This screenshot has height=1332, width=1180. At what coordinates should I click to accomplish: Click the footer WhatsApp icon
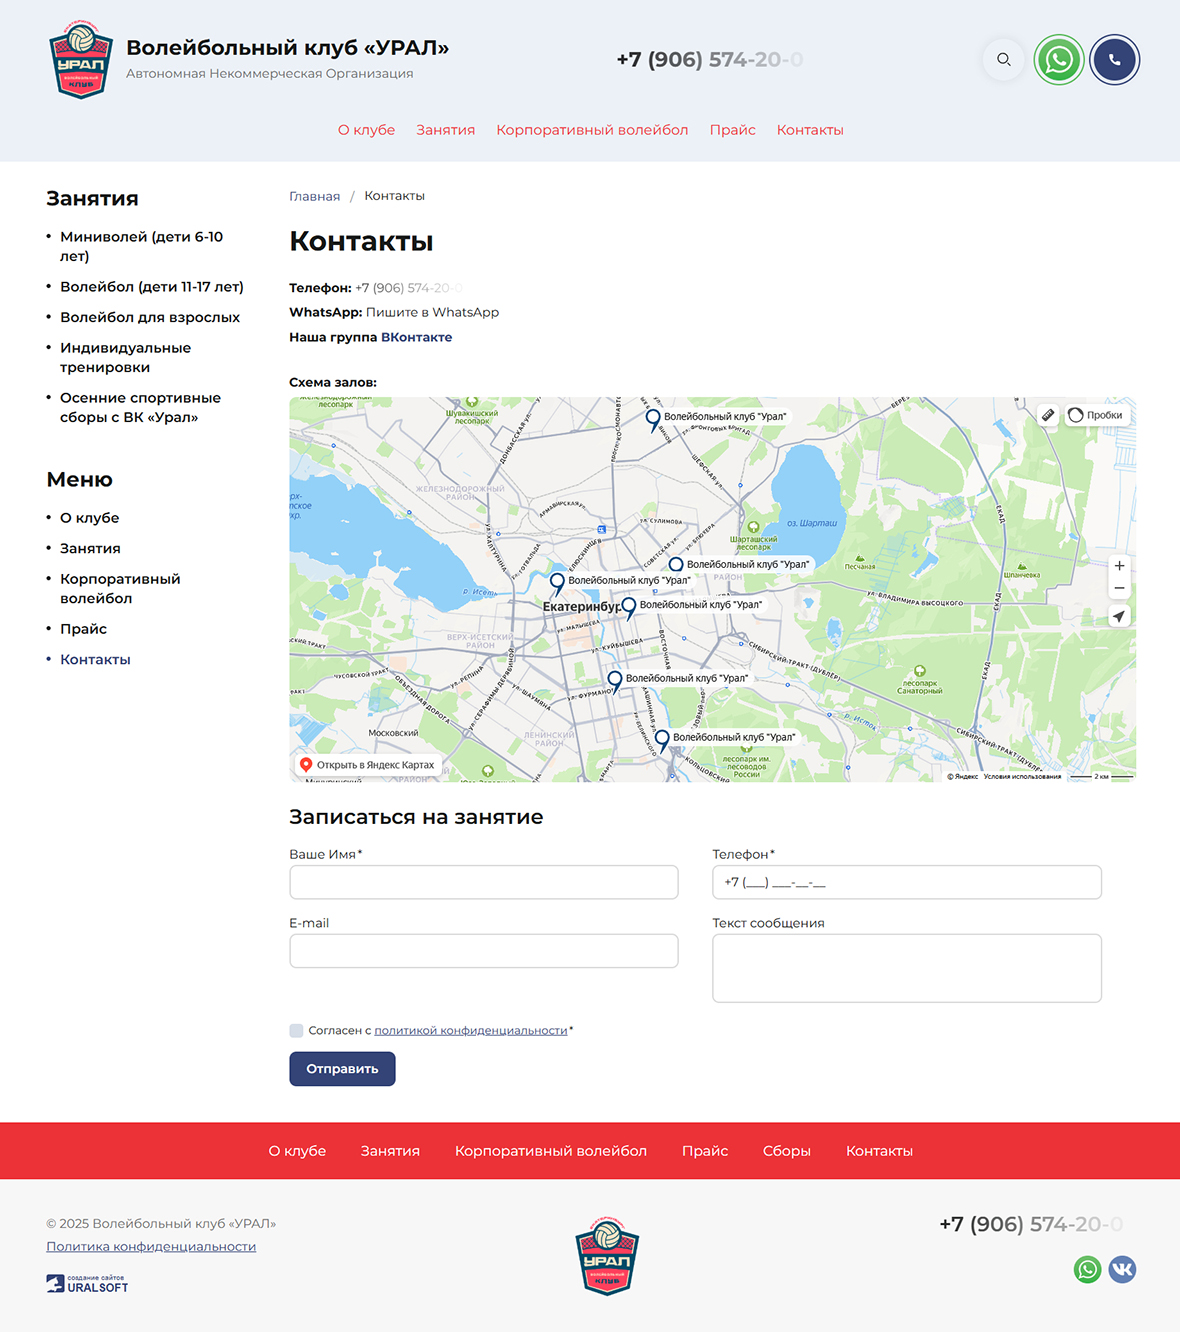coord(1087,1270)
